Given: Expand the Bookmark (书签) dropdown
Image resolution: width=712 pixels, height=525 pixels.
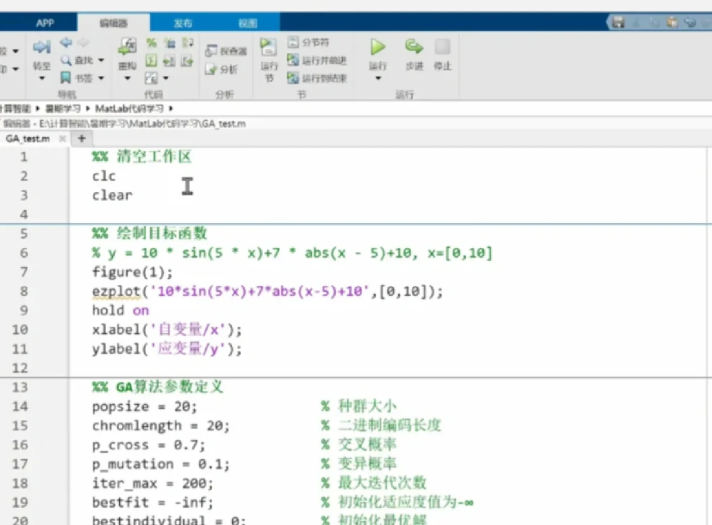Looking at the screenshot, I should click(82, 77).
